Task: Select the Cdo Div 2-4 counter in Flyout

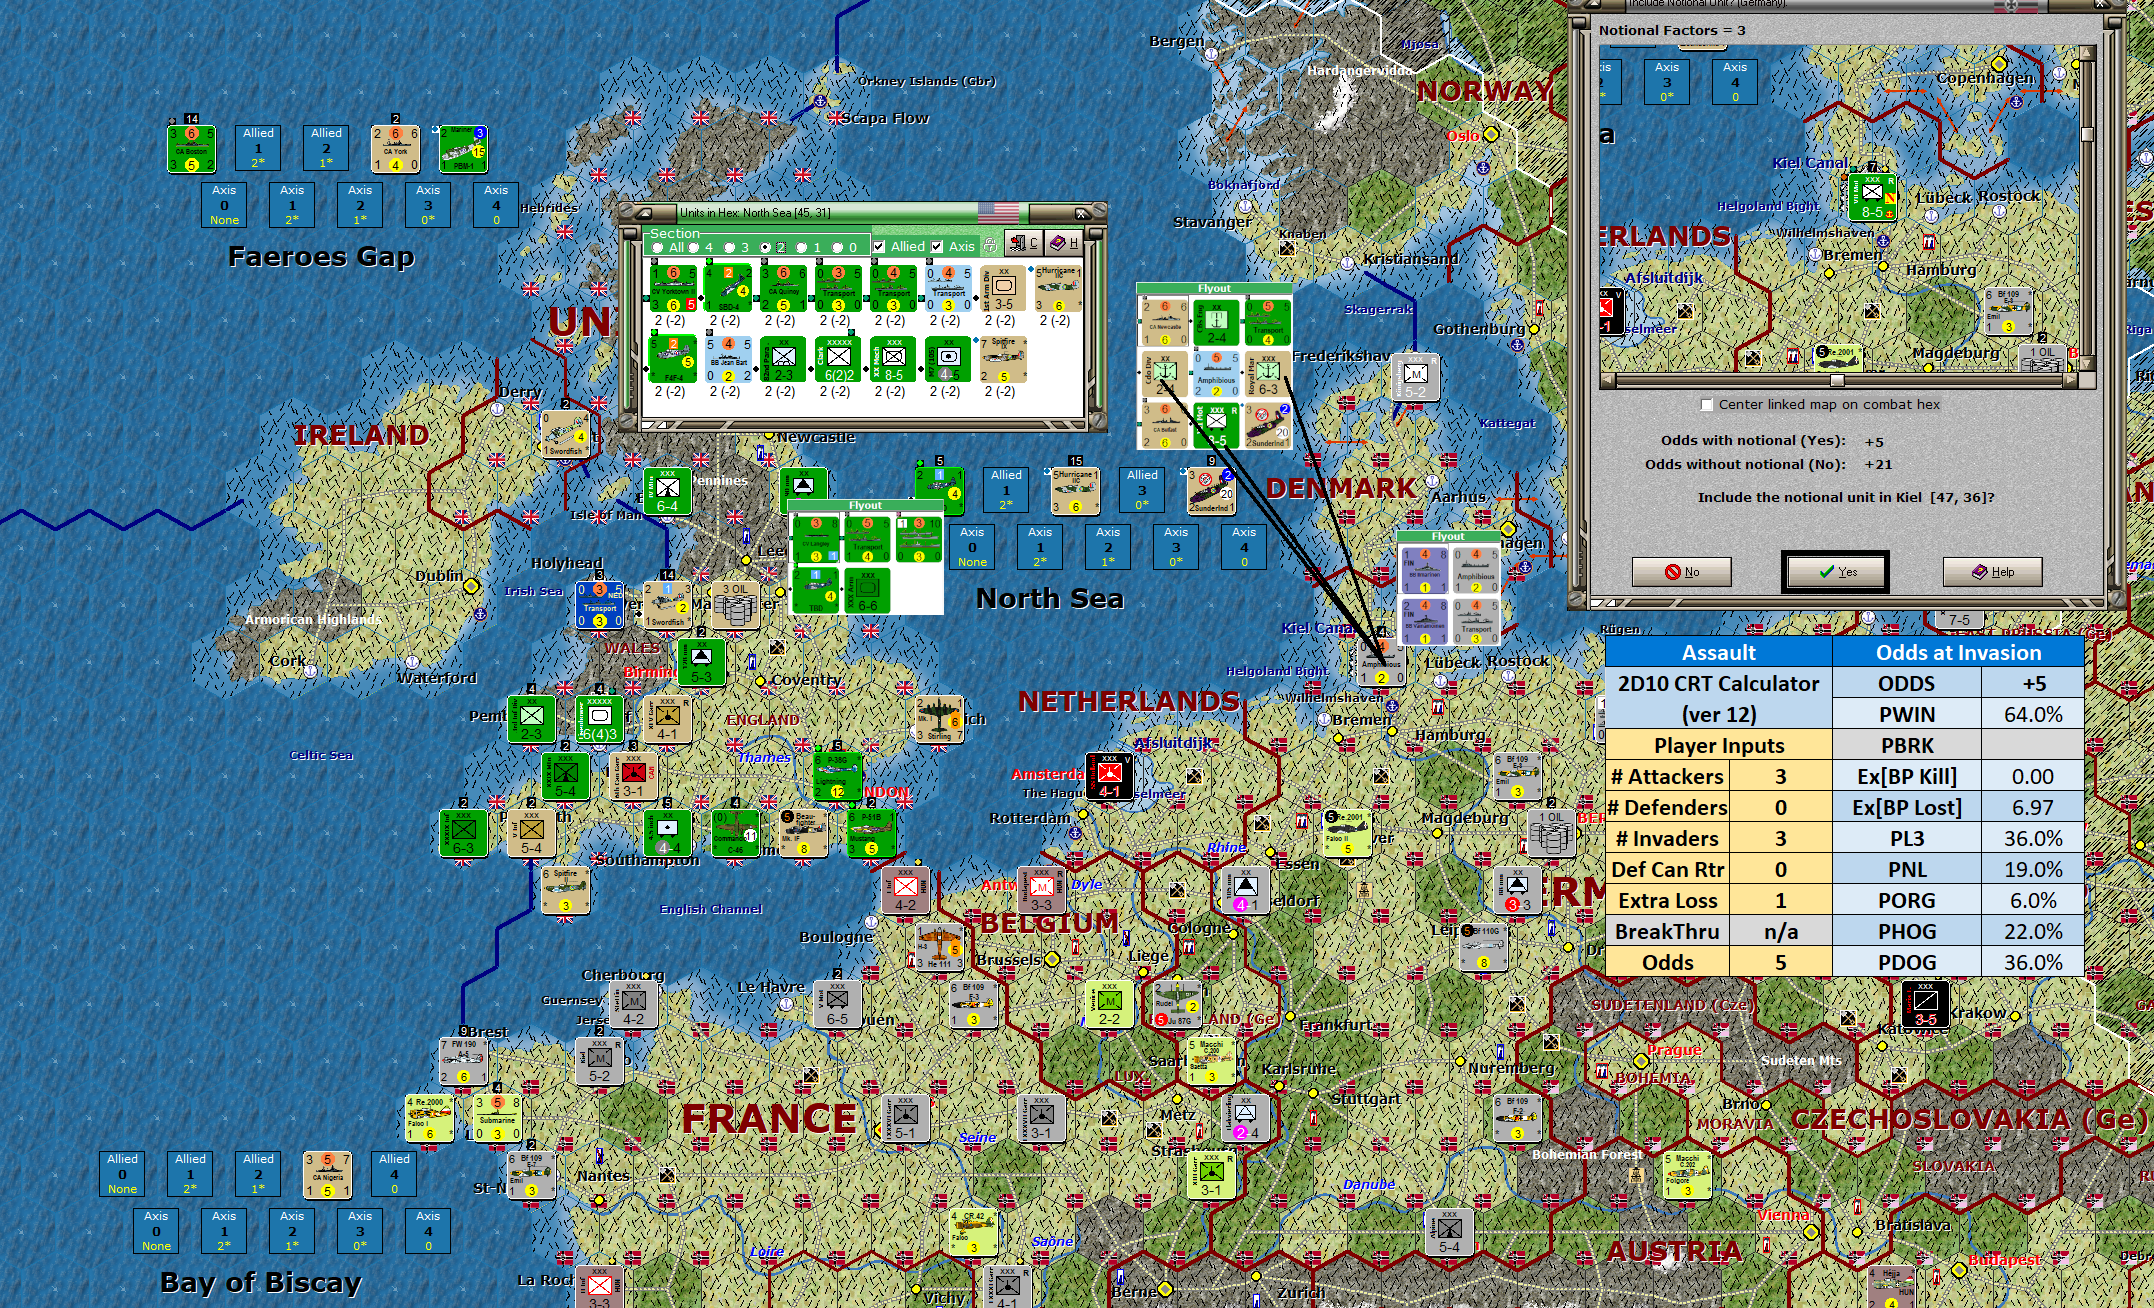Action: click(1165, 374)
